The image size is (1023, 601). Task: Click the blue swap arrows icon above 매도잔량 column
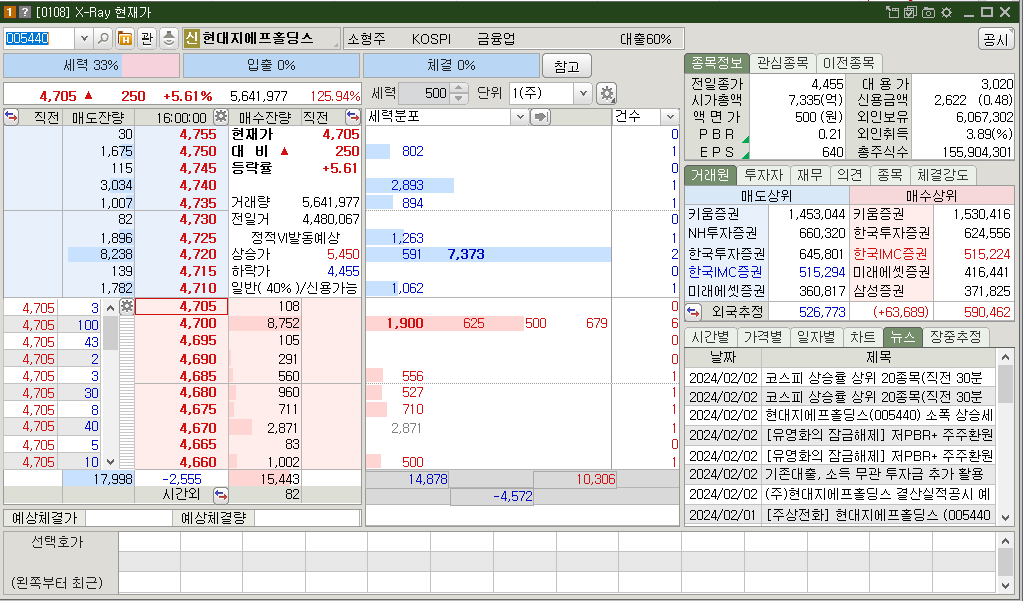point(10,116)
